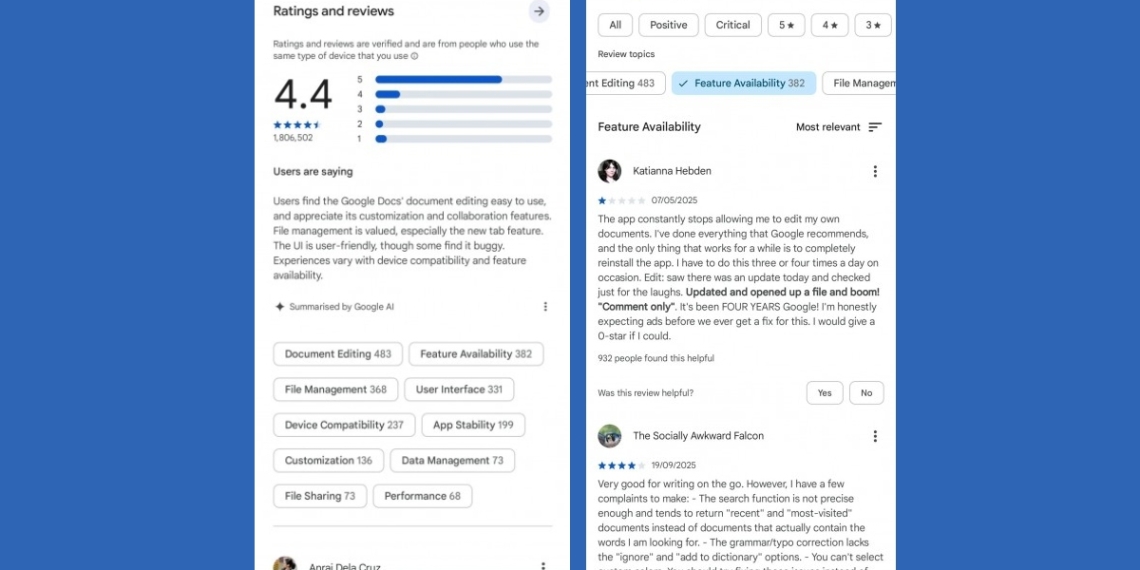Filter reviews by 5 star rating
The image size is (1140, 570).
click(x=786, y=25)
